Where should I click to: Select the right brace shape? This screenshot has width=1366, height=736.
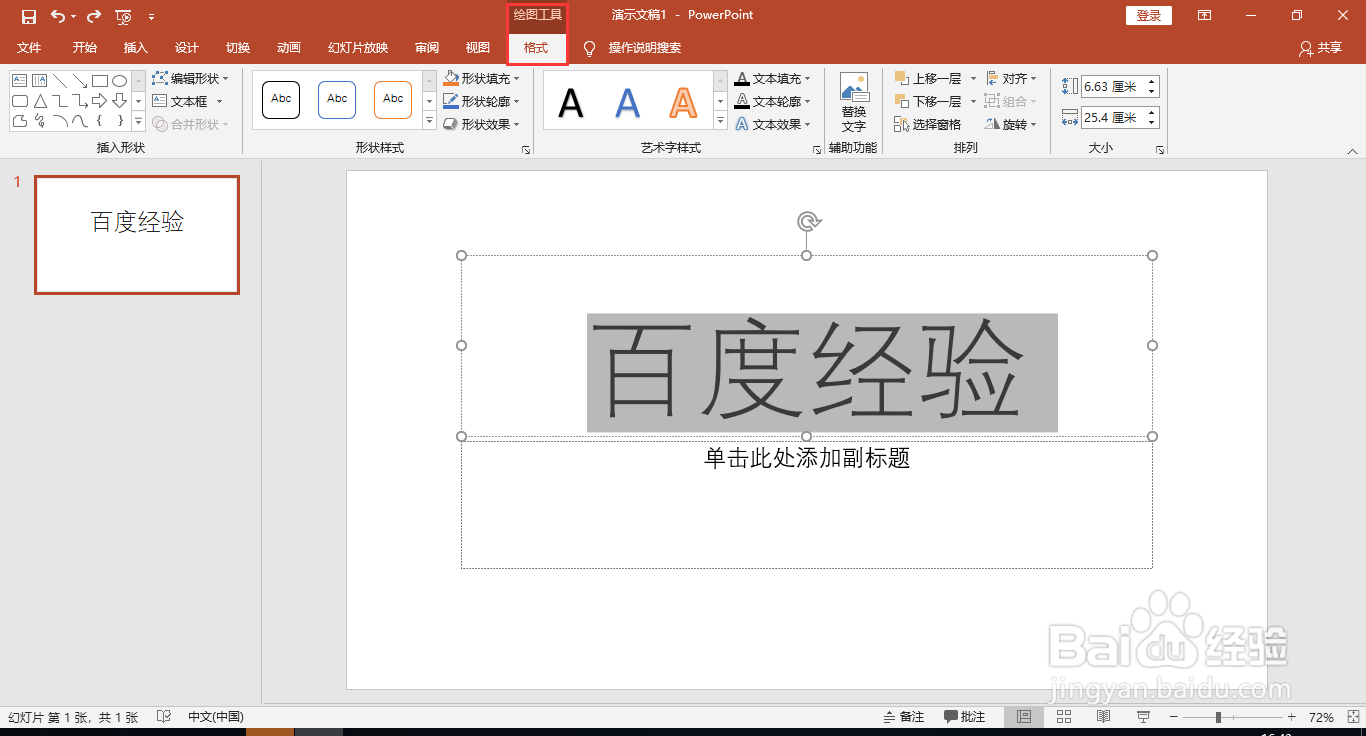pos(119,121)
